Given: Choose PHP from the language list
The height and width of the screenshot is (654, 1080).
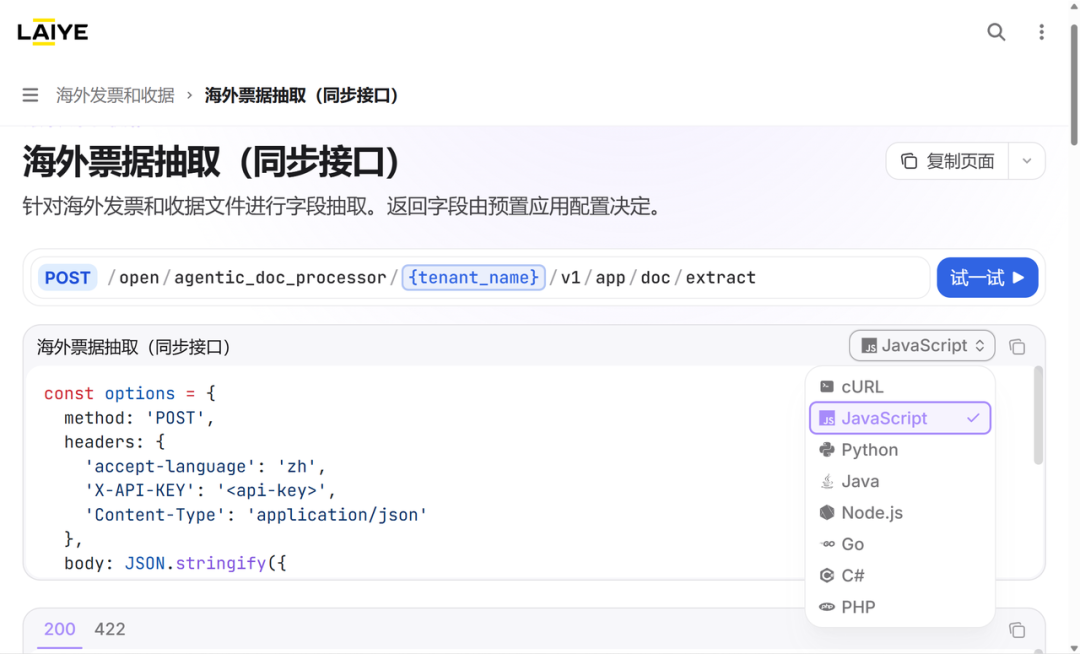Looking at the screenshot, I should pos(900,607).
